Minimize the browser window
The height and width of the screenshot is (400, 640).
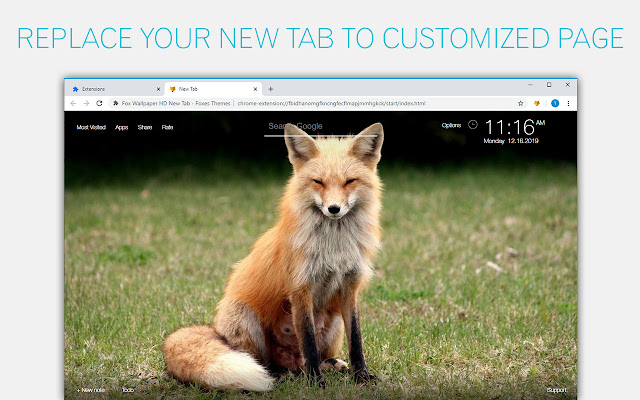(530, 84)
